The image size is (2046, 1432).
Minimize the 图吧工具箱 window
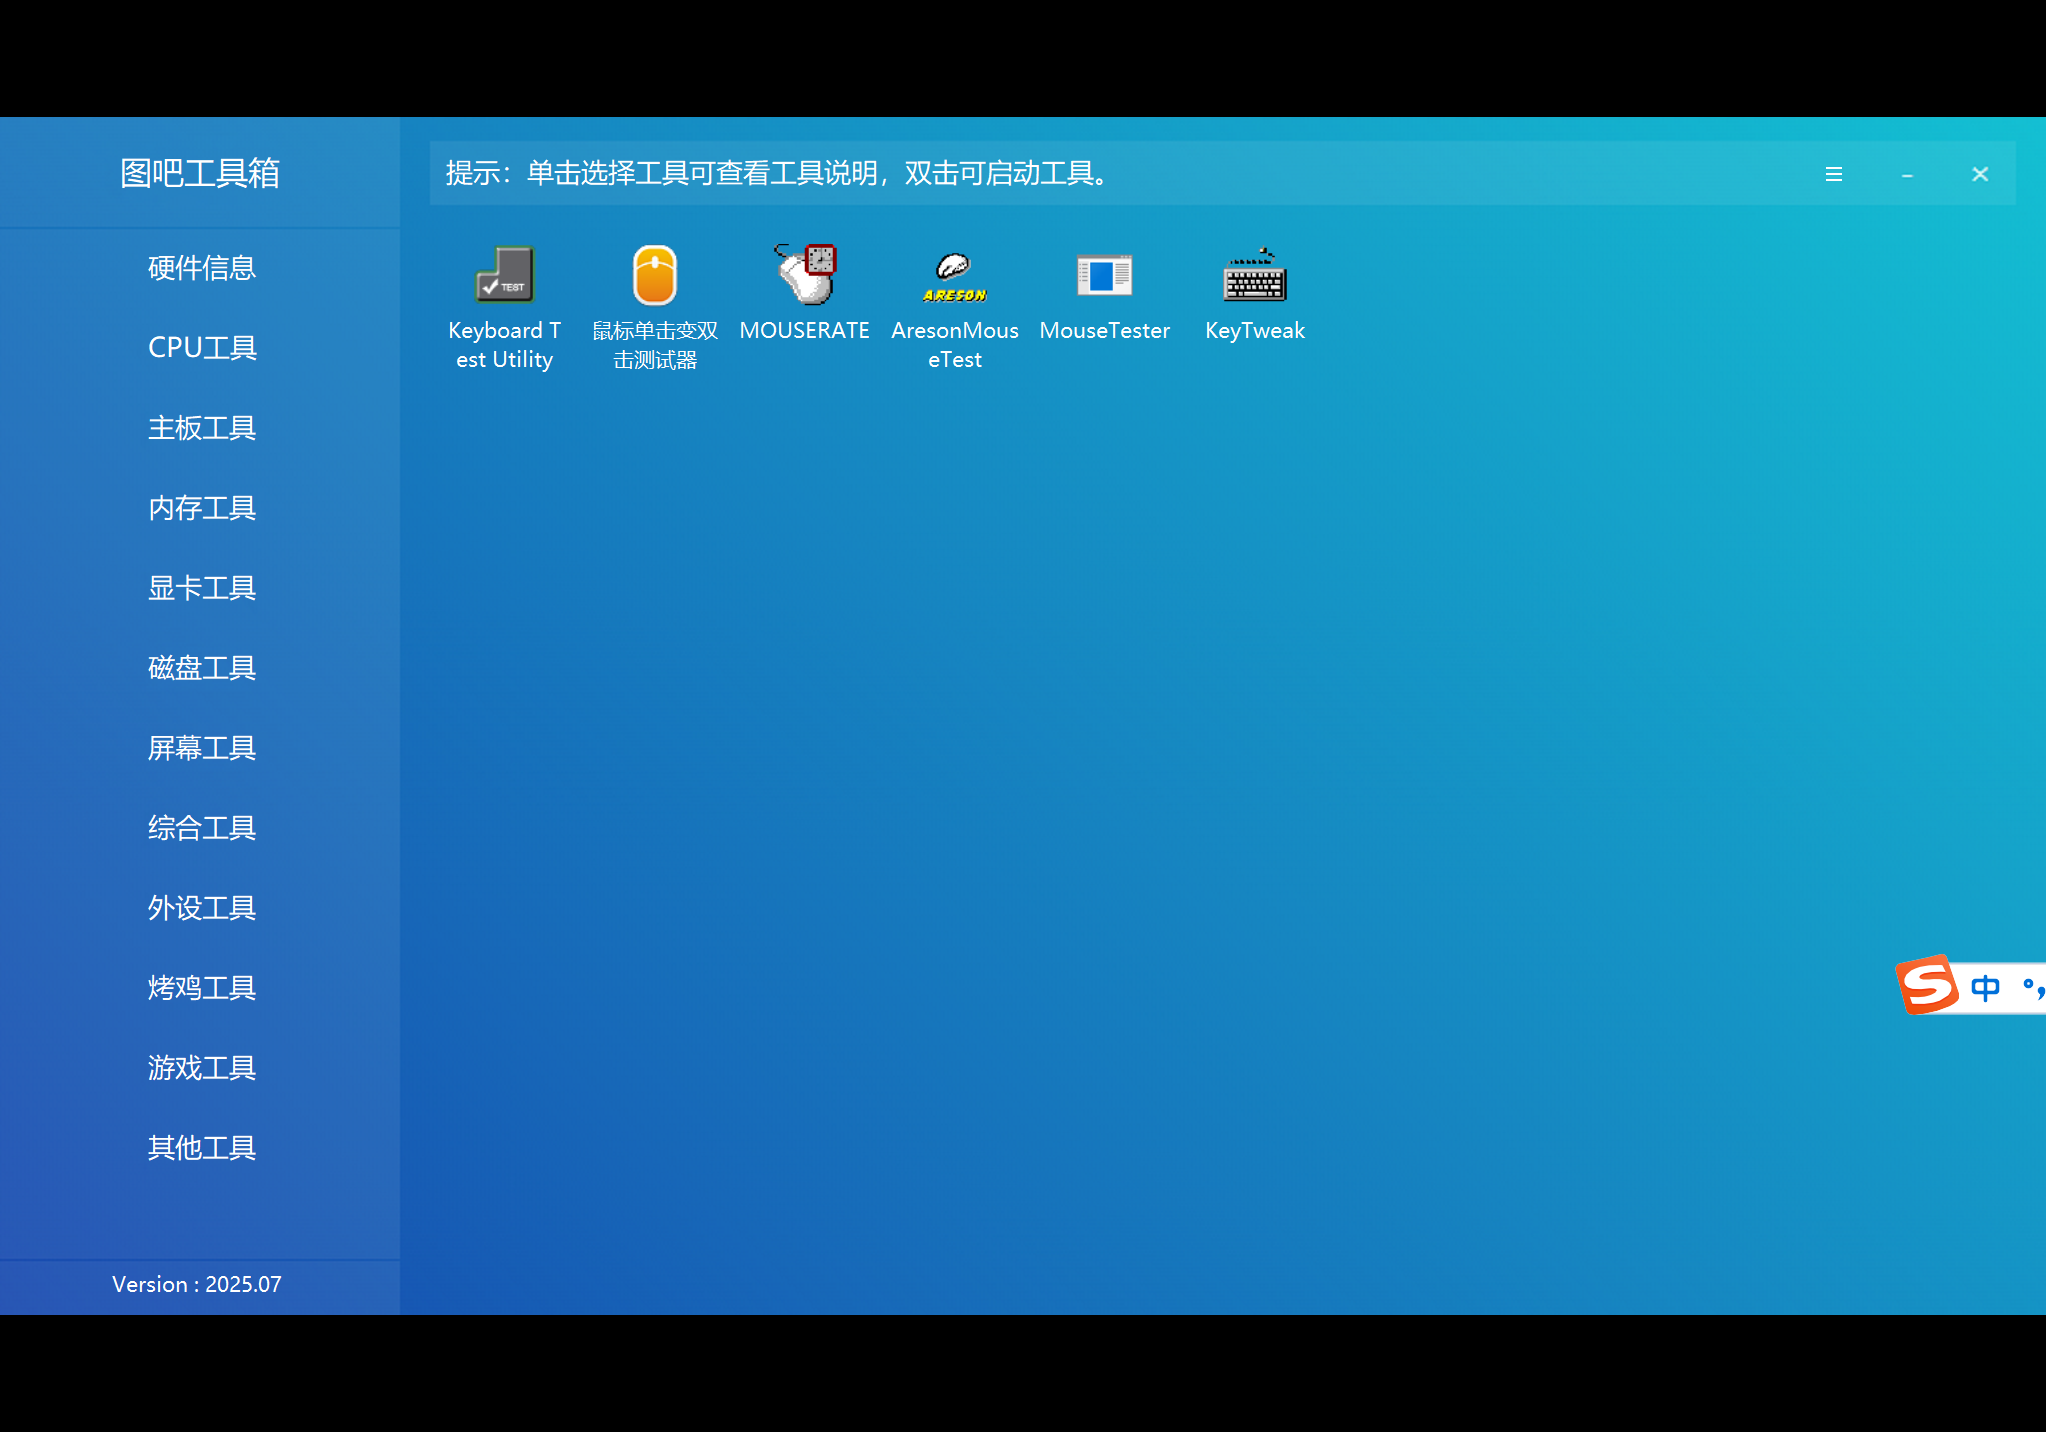tap(1907, 175)
